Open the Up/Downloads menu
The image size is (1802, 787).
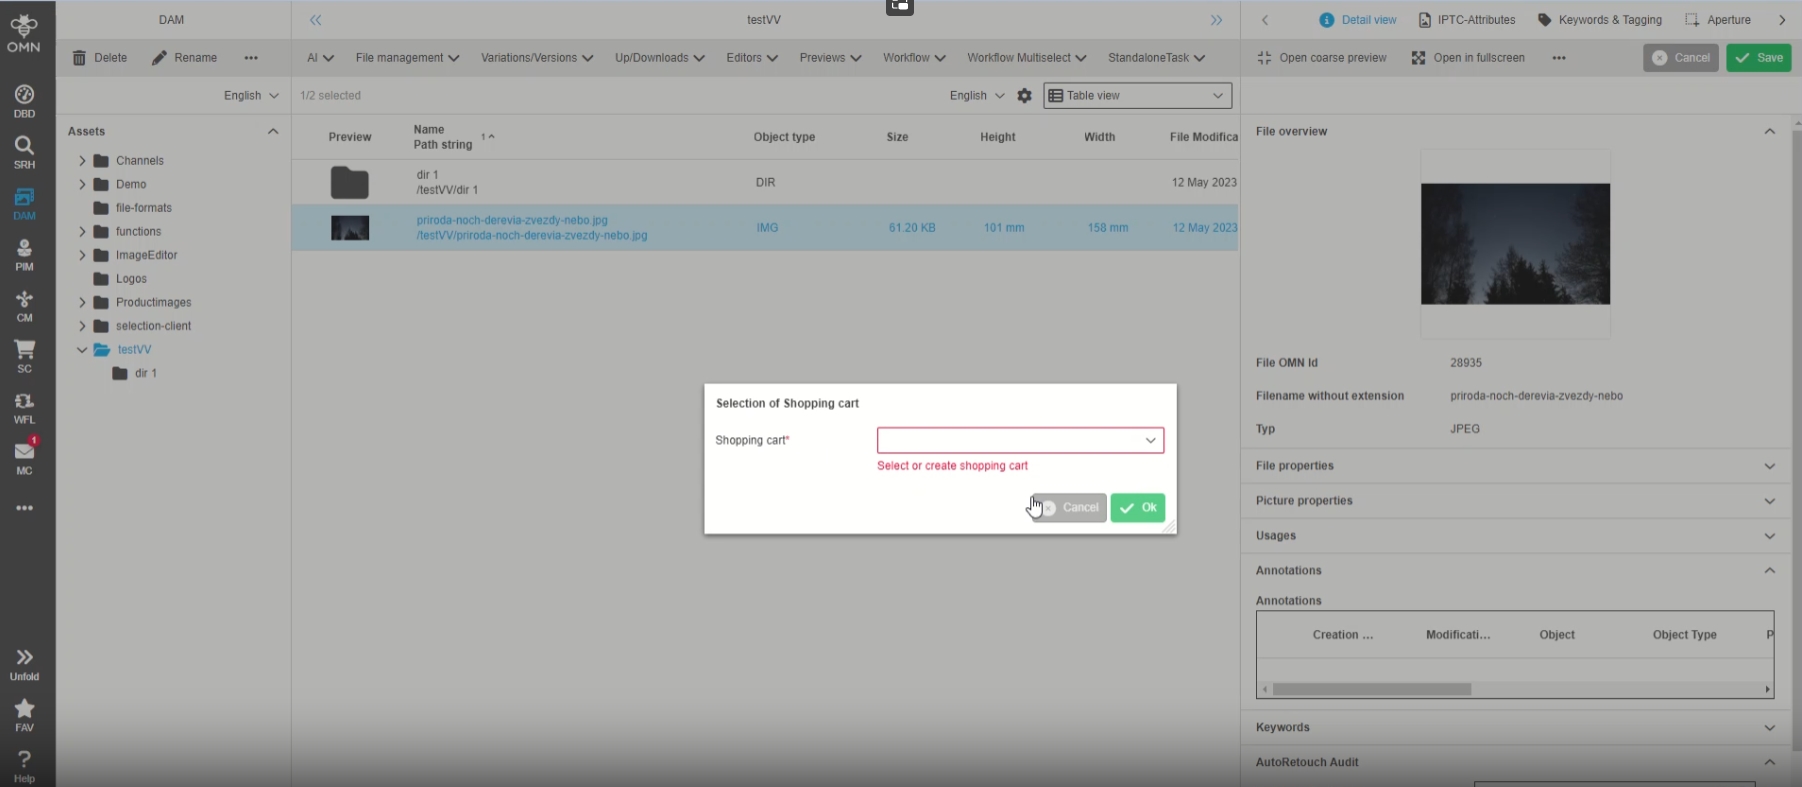(660, 58)
